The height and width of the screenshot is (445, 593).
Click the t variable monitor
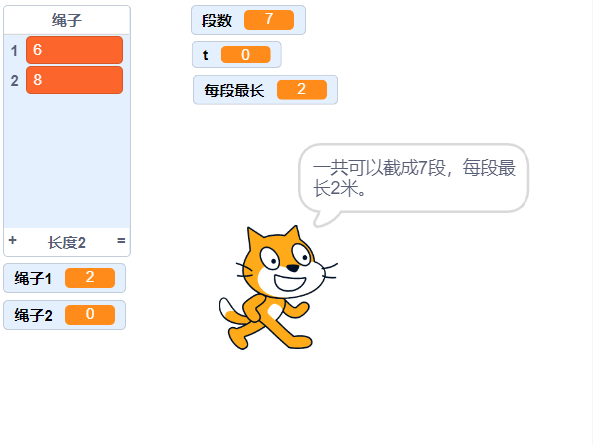coord(237,55)
